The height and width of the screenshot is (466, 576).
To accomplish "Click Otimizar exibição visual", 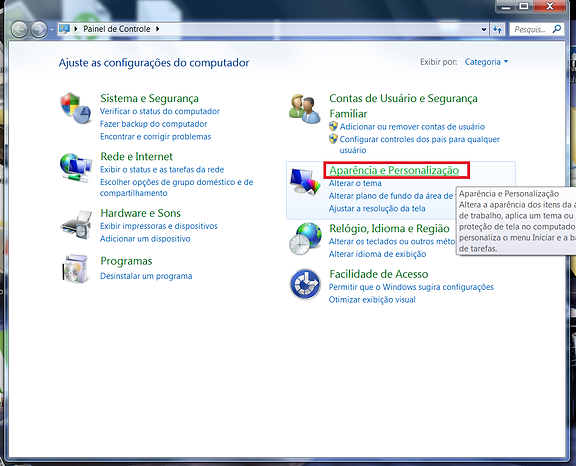I will click(372, 299).
